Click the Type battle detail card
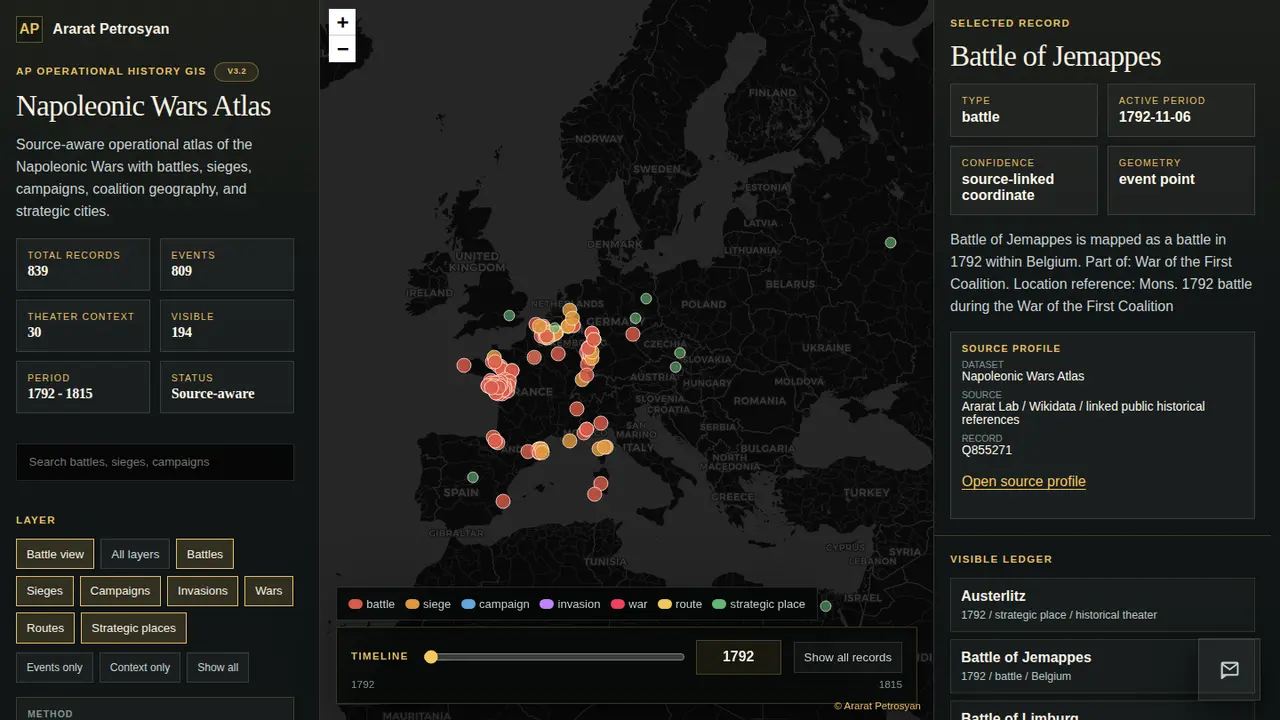Viewport: 1280px width, 720px height. click(x=1023, y=110)
